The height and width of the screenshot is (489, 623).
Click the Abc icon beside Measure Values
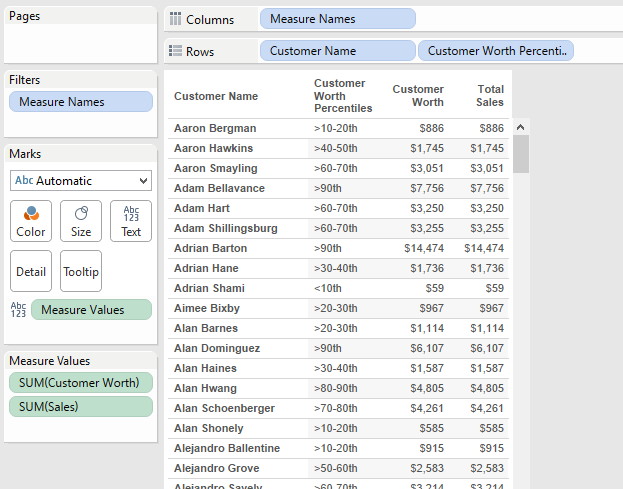[x=18, y=310]
